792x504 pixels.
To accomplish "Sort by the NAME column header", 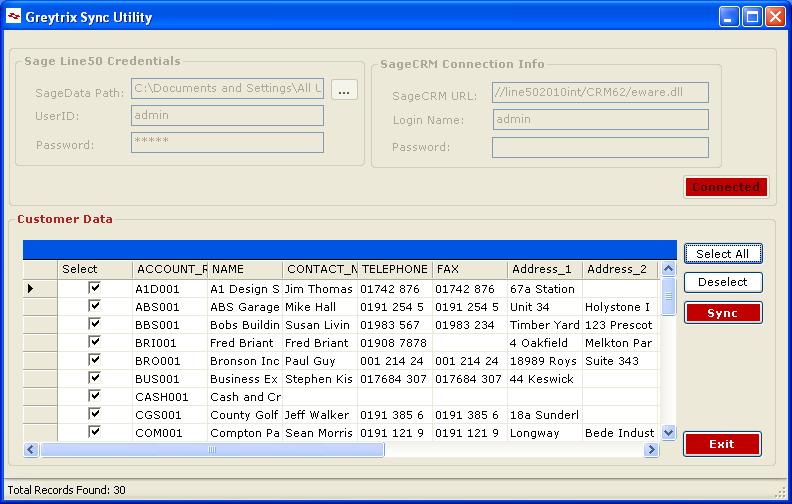I will coord(245,269).
